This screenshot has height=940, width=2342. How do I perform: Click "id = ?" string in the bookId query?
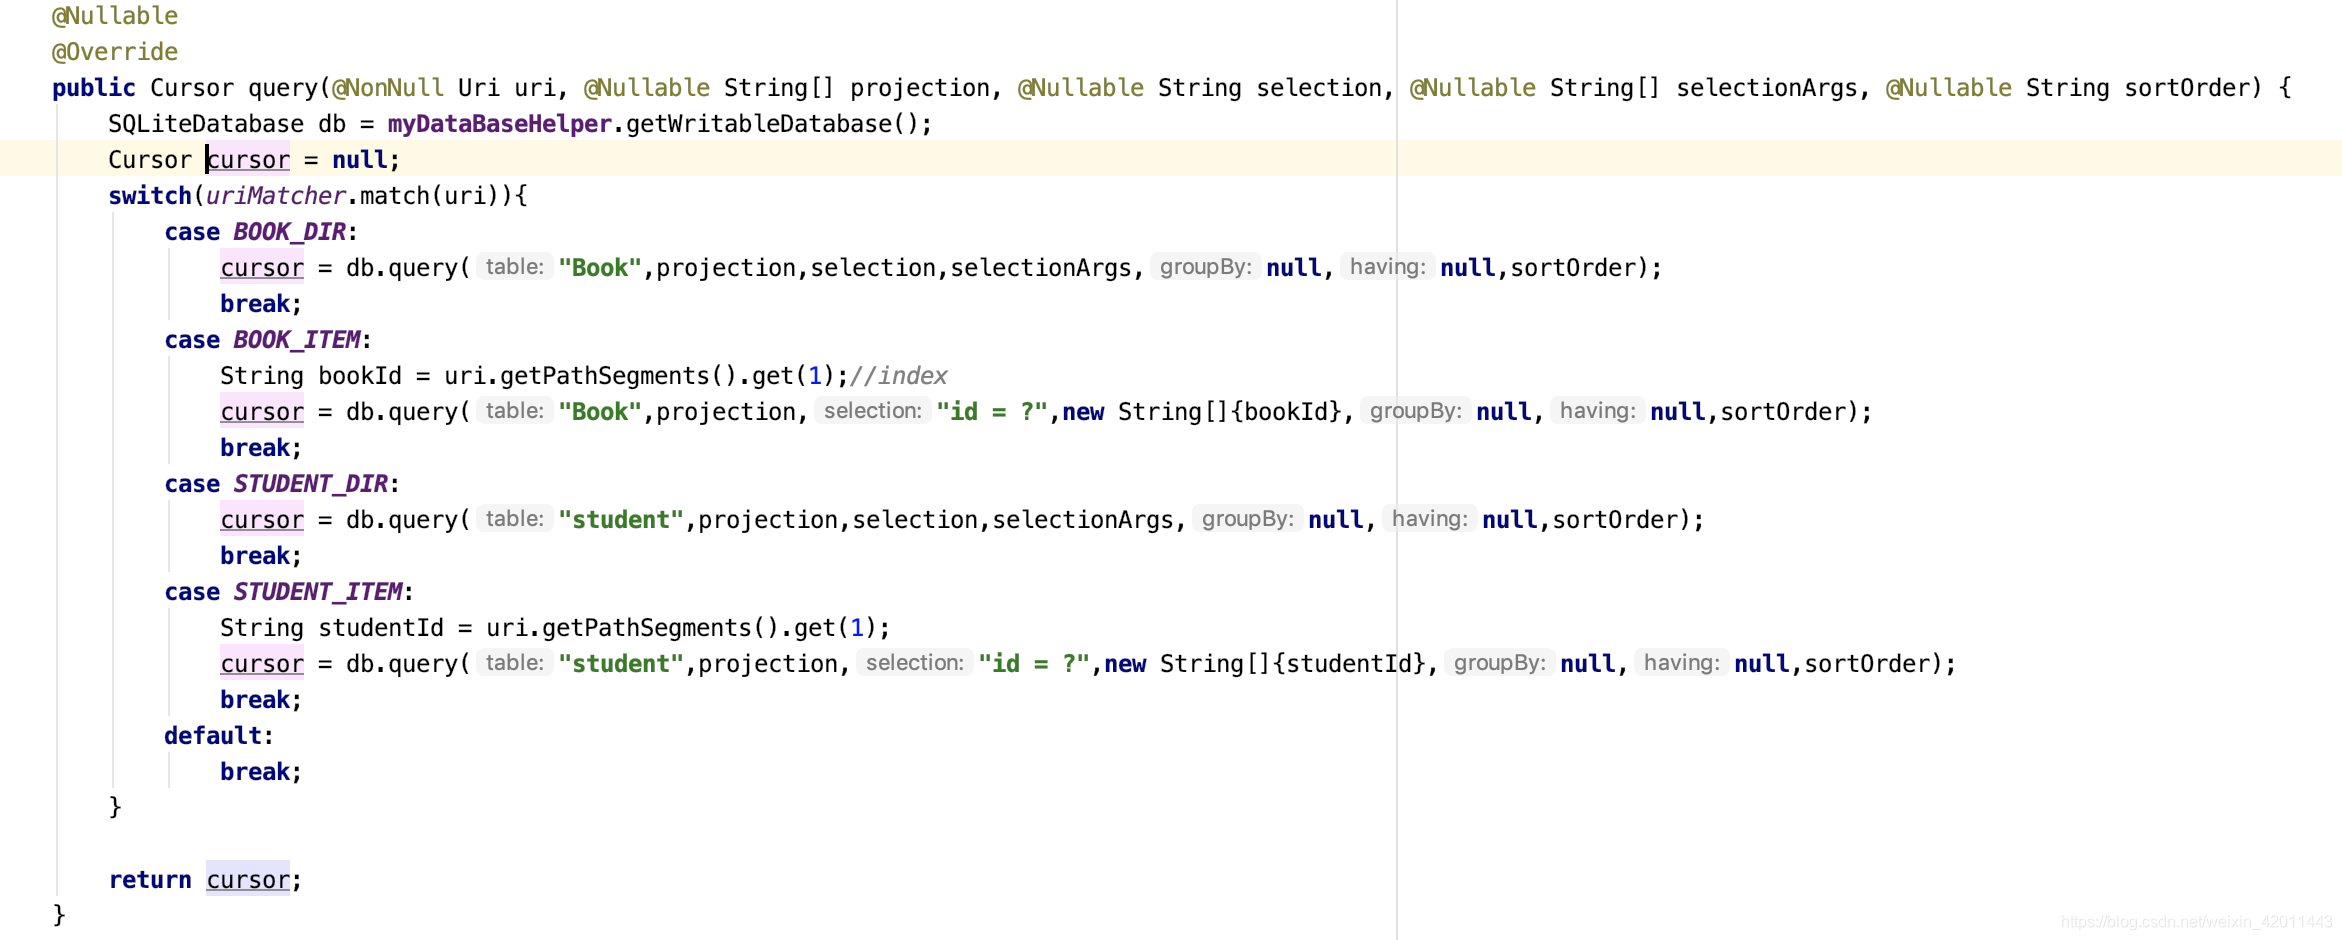[x=992, y=412]
